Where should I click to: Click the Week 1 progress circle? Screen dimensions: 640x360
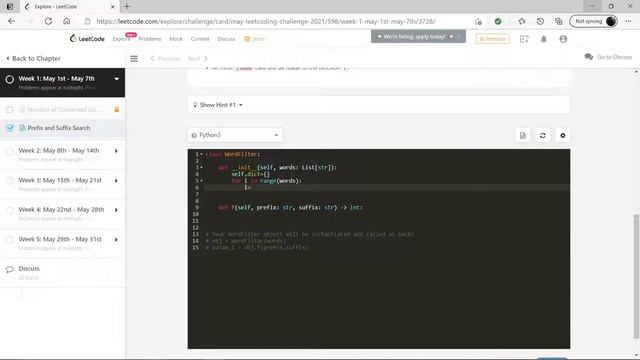tap(10, 79)
